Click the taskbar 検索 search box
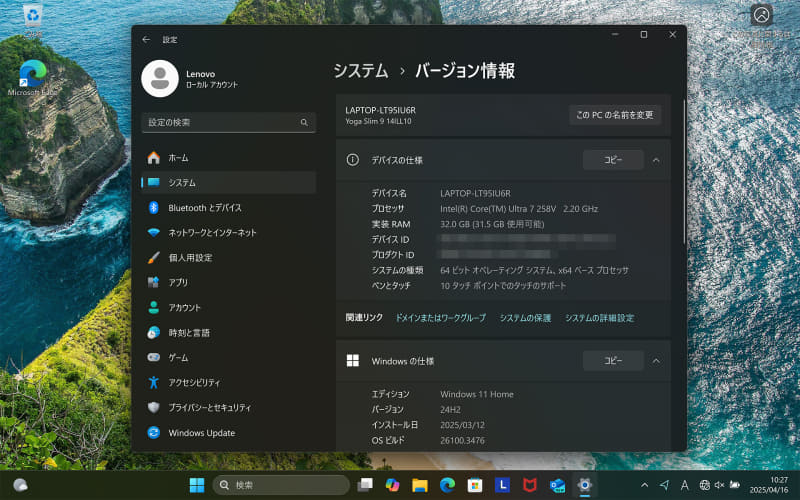This screenshot has width=800, height=500. tap(281, 485)
